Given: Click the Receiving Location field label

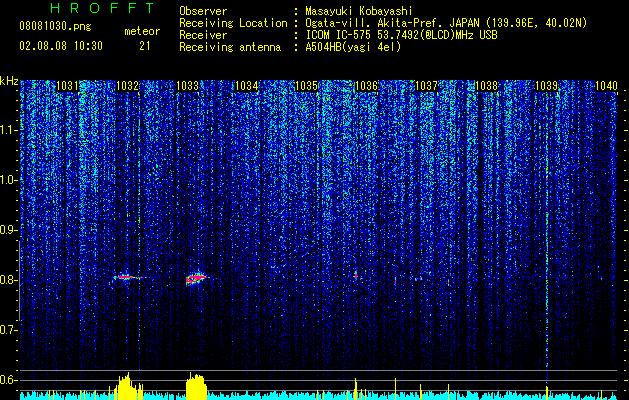Looking at the screenshot, I should pos(233,23).
